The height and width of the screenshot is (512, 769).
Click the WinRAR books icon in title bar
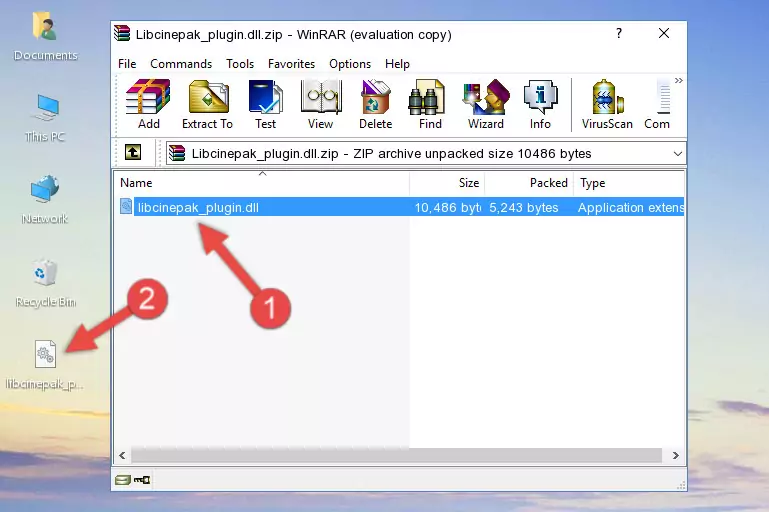[x=122, y=34]
